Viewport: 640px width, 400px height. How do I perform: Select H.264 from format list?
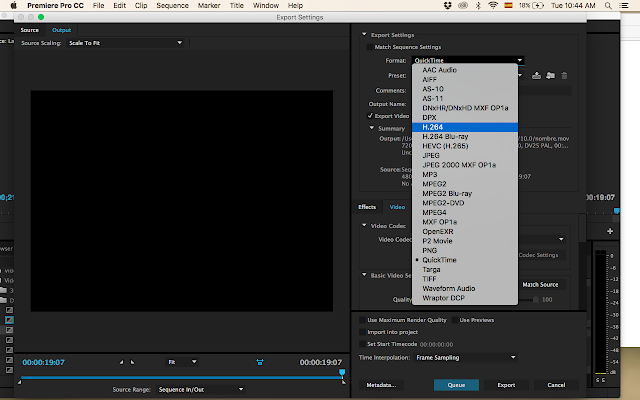465,127
